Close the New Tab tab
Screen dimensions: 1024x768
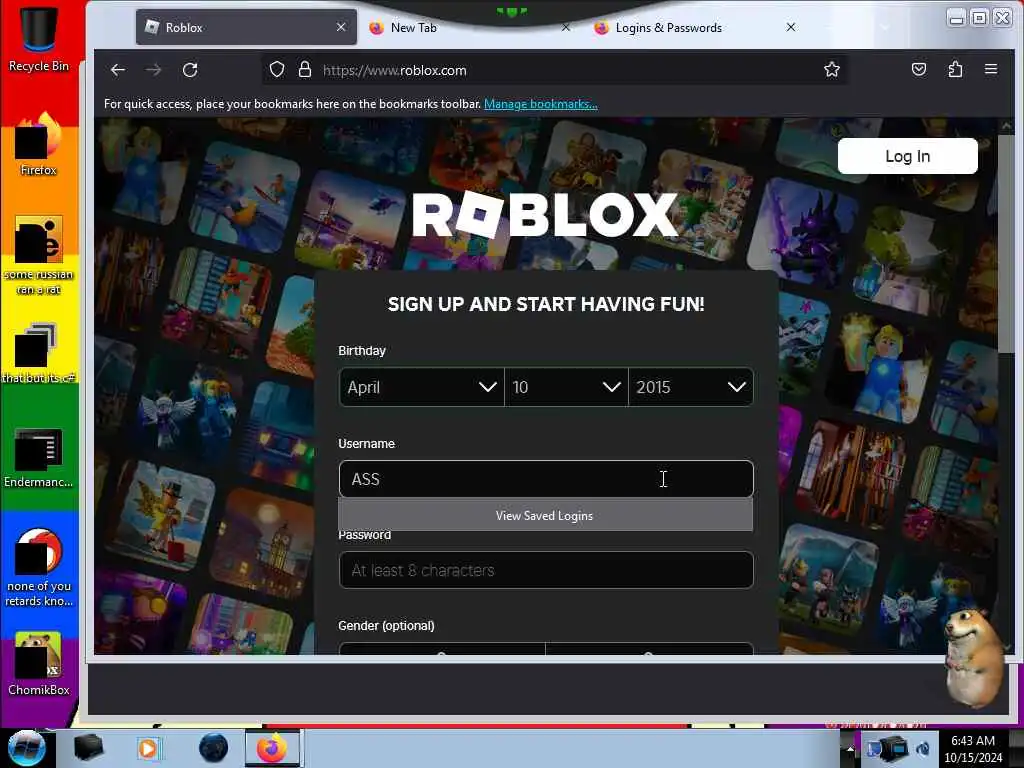click(x=566, y=27)
